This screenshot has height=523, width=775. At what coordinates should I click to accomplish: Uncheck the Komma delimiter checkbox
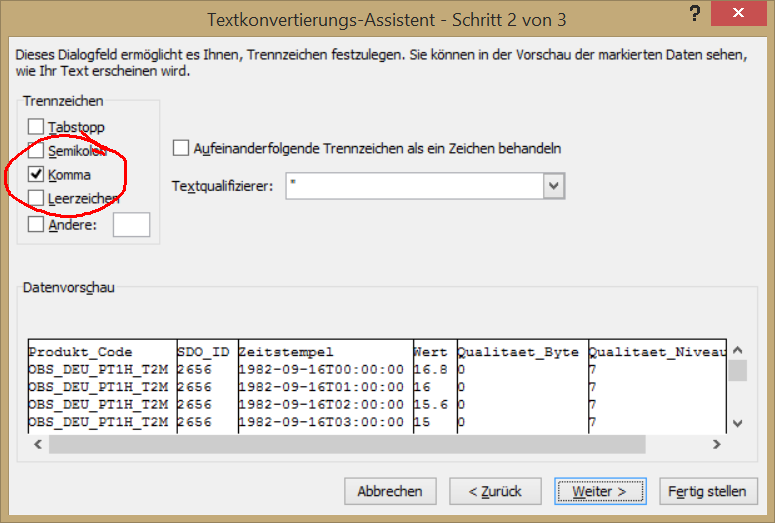[x=36, y=174]
